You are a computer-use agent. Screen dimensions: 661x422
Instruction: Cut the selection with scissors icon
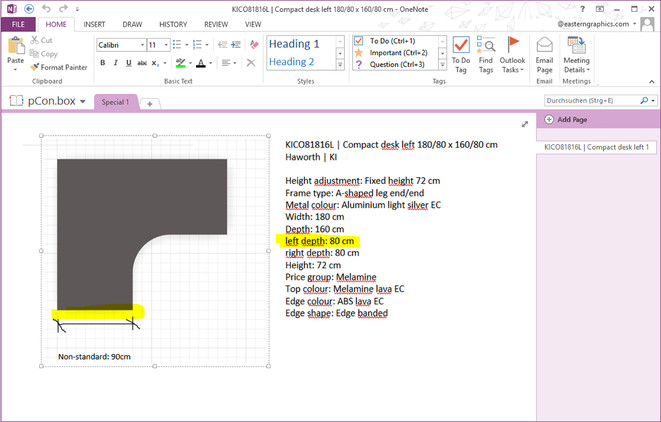tap(34, 40)
